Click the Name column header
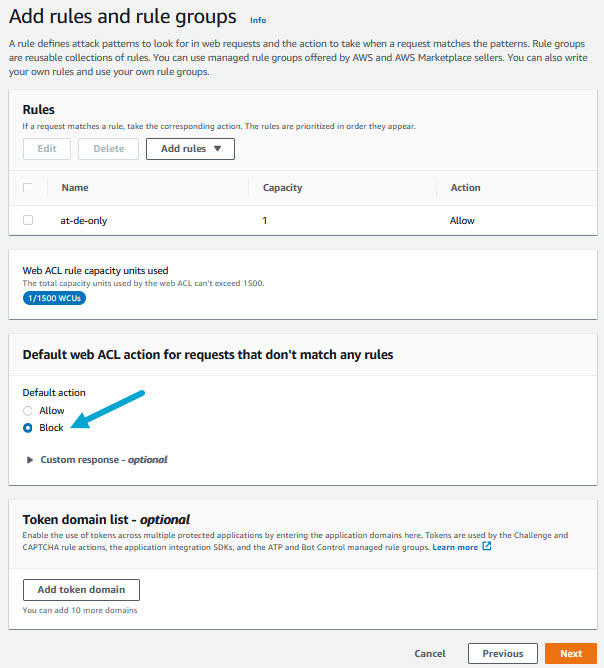The image size is (604, 668). 75,188
